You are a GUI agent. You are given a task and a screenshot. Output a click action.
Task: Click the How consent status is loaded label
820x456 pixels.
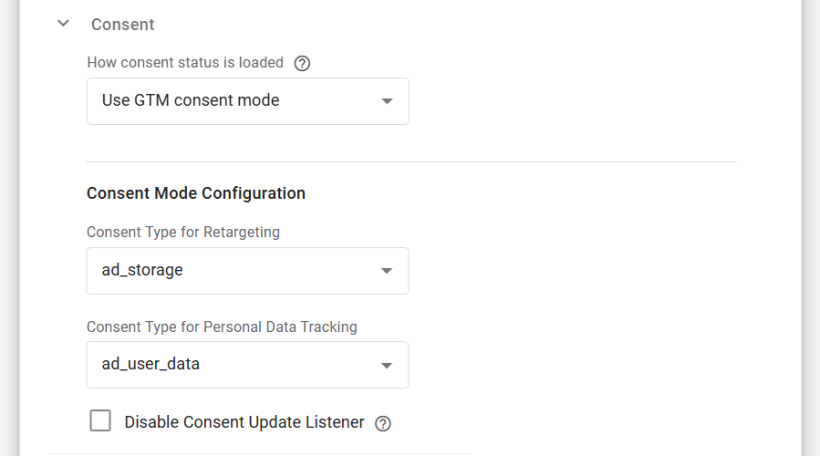pos(186,63)
